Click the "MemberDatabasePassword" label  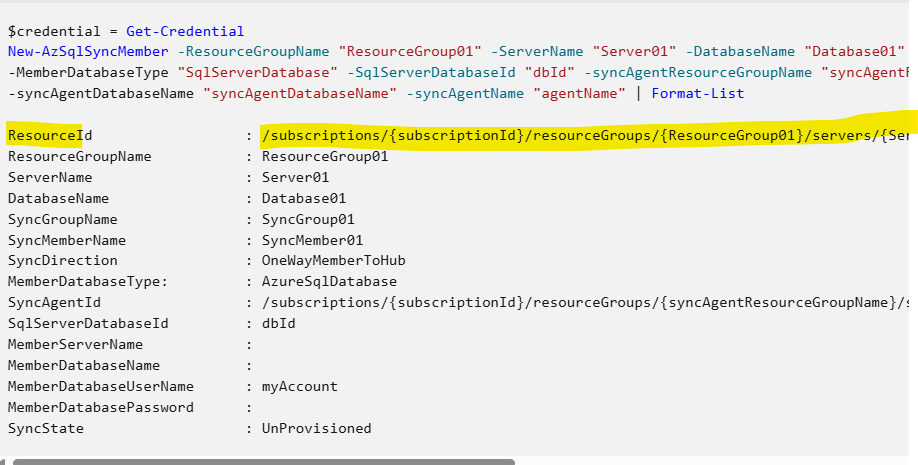tap(101, 408)
